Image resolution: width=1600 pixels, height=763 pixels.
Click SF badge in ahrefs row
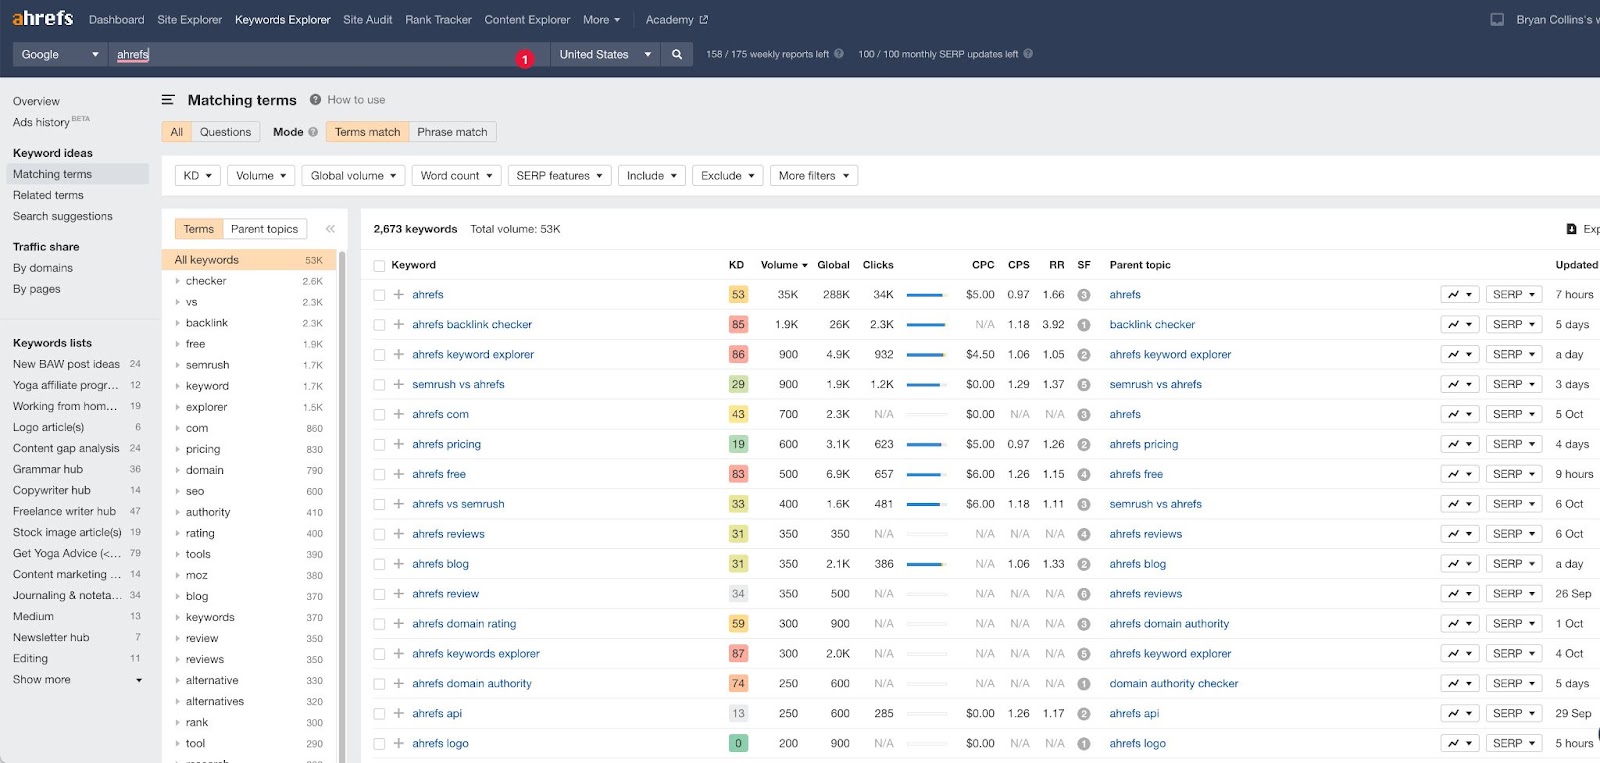tap(1083, 295)
